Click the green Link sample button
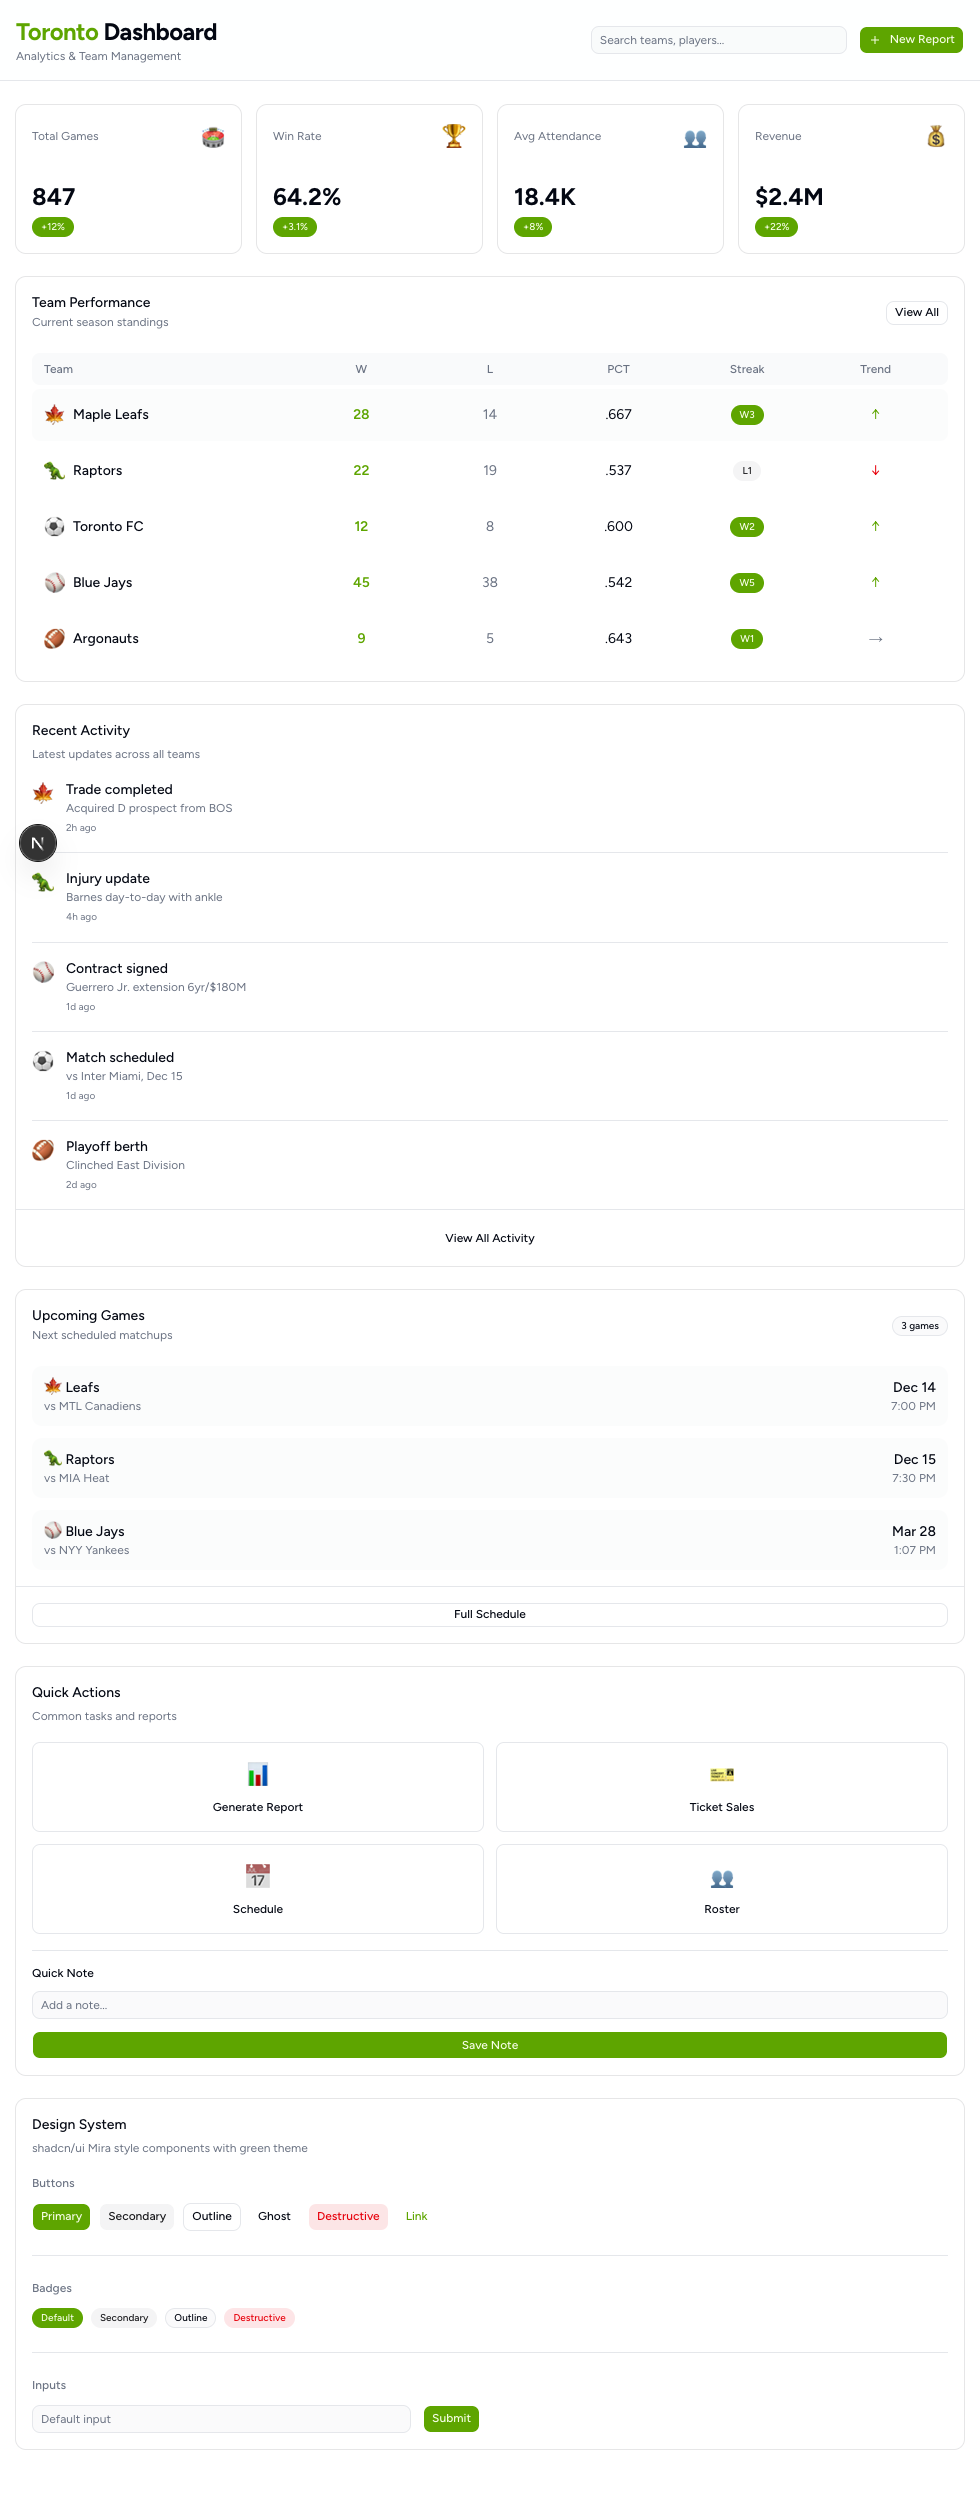The image size is (980, 2505). (x=416, y=2216)
